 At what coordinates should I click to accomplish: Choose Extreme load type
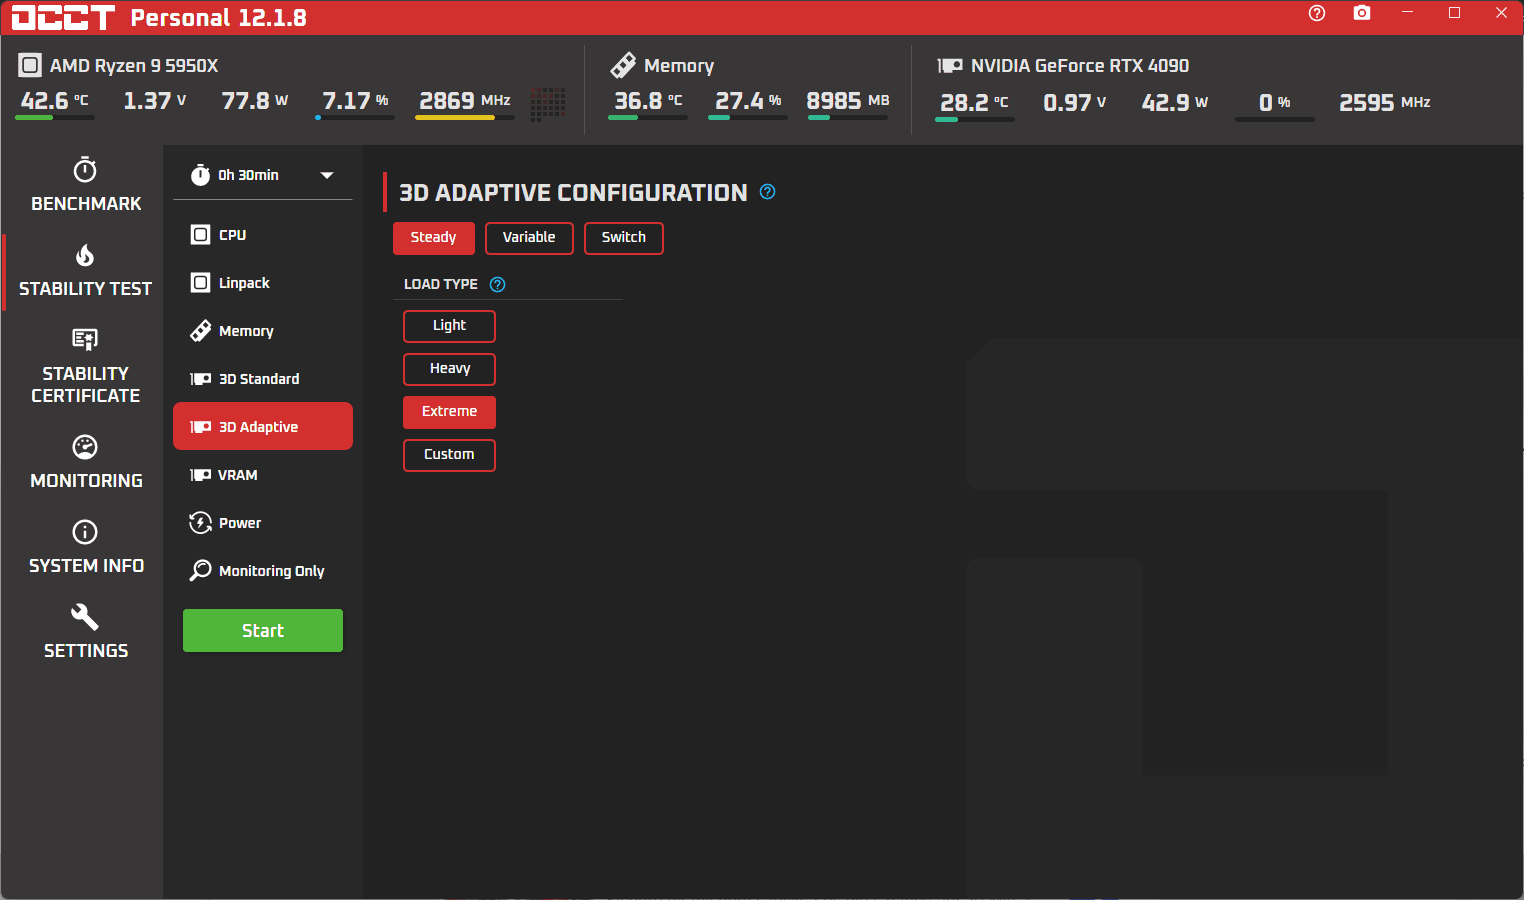point(449,412)
